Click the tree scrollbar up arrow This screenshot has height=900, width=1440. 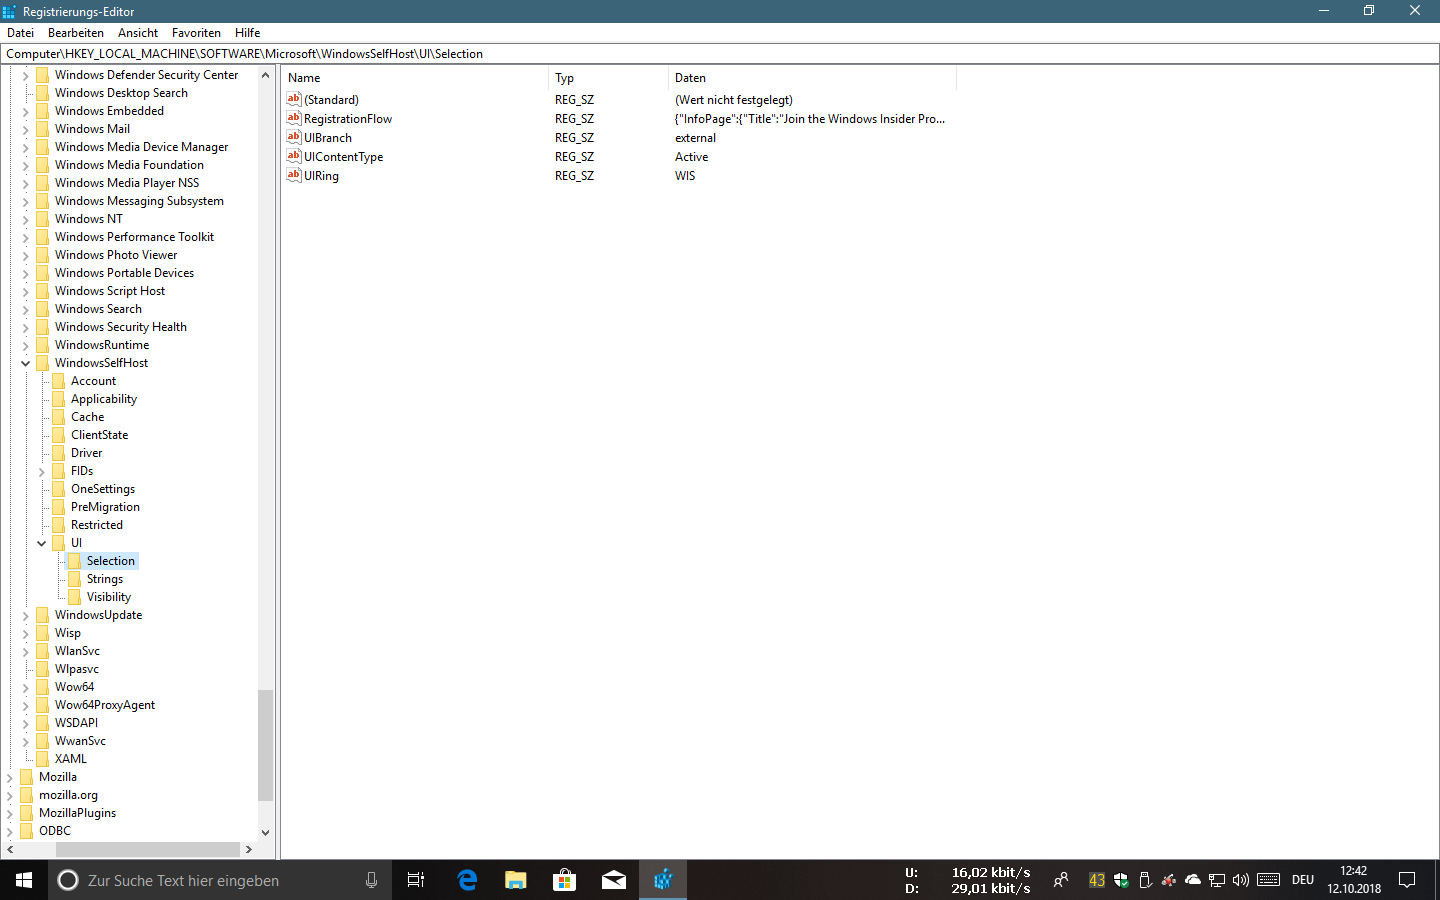click(265, 75)
